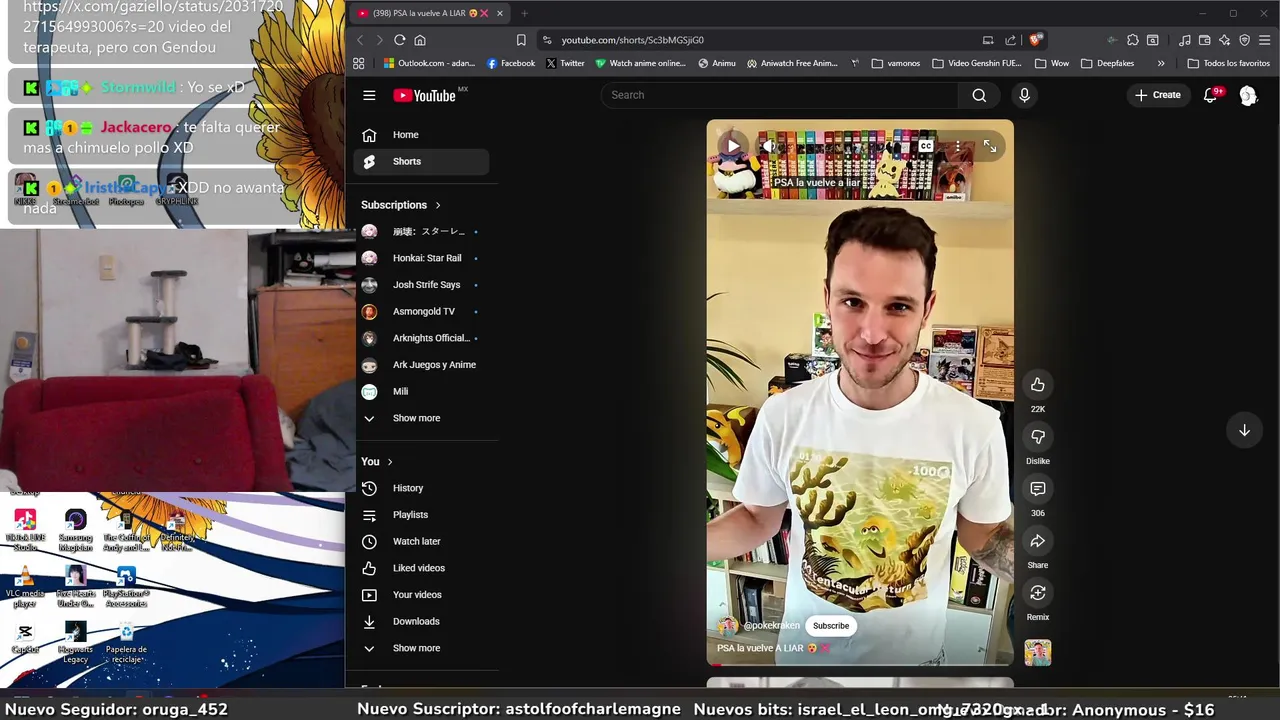Go to the next short arrow
The image size is (1280, 720).
(1244, 430)
